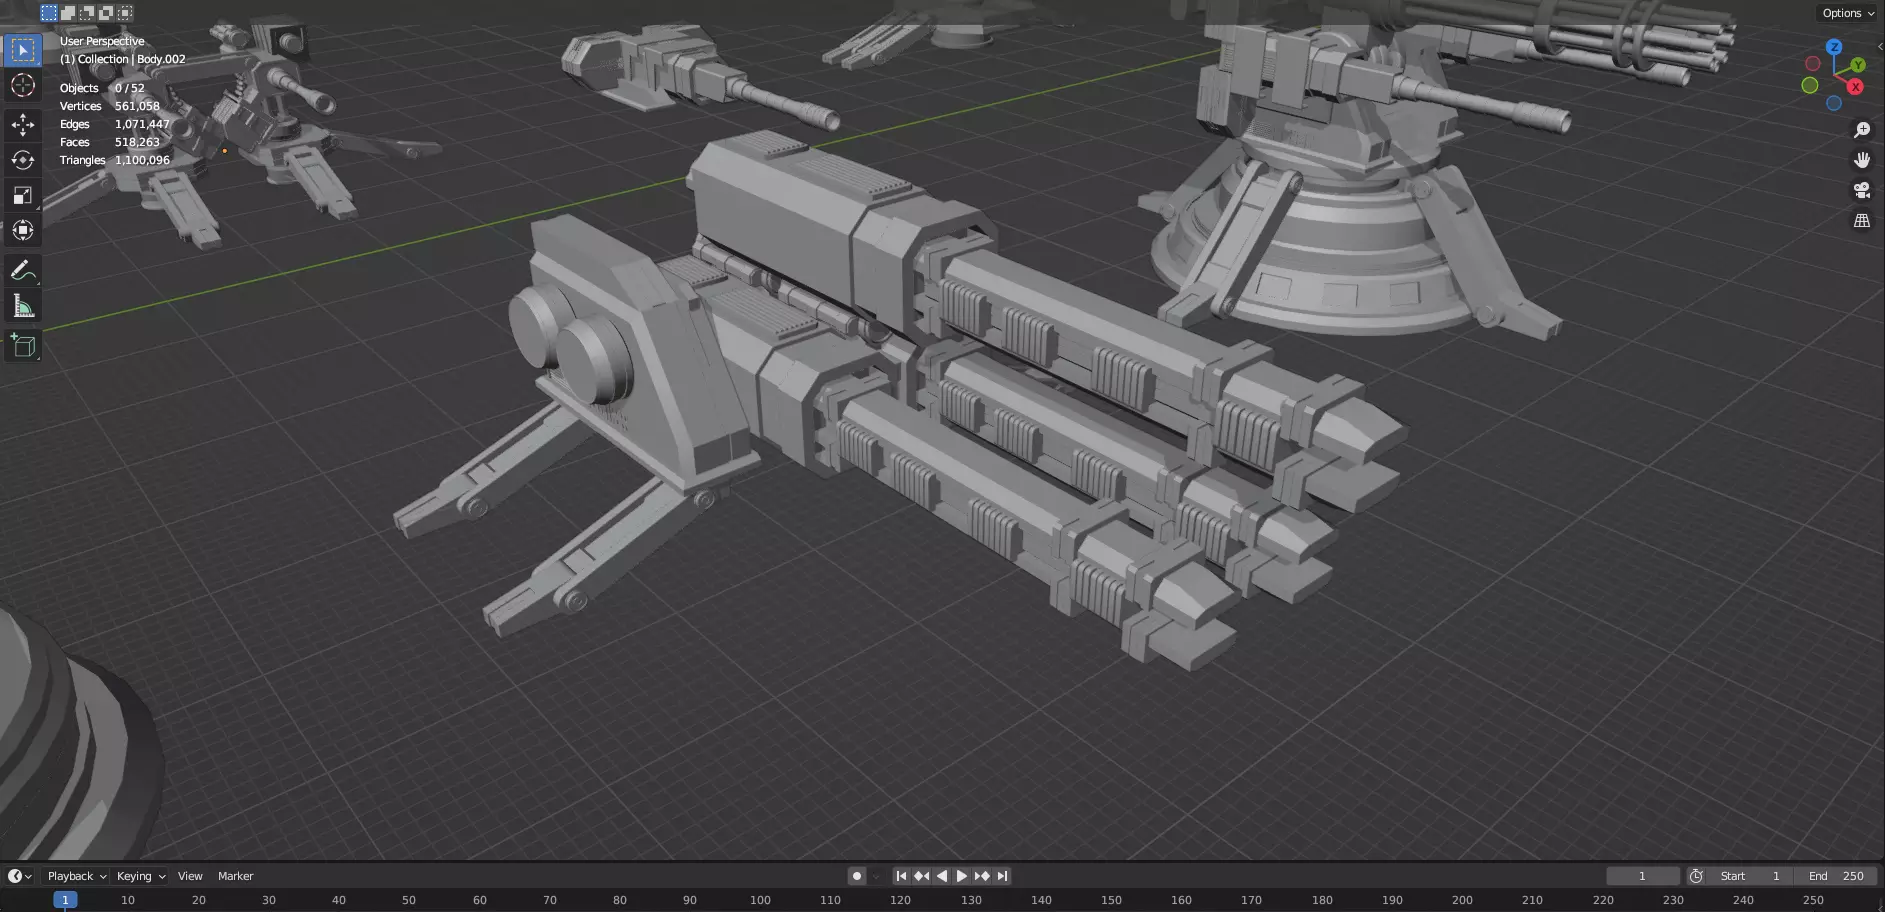Open the timeline Marker menu

click(236, 876)
